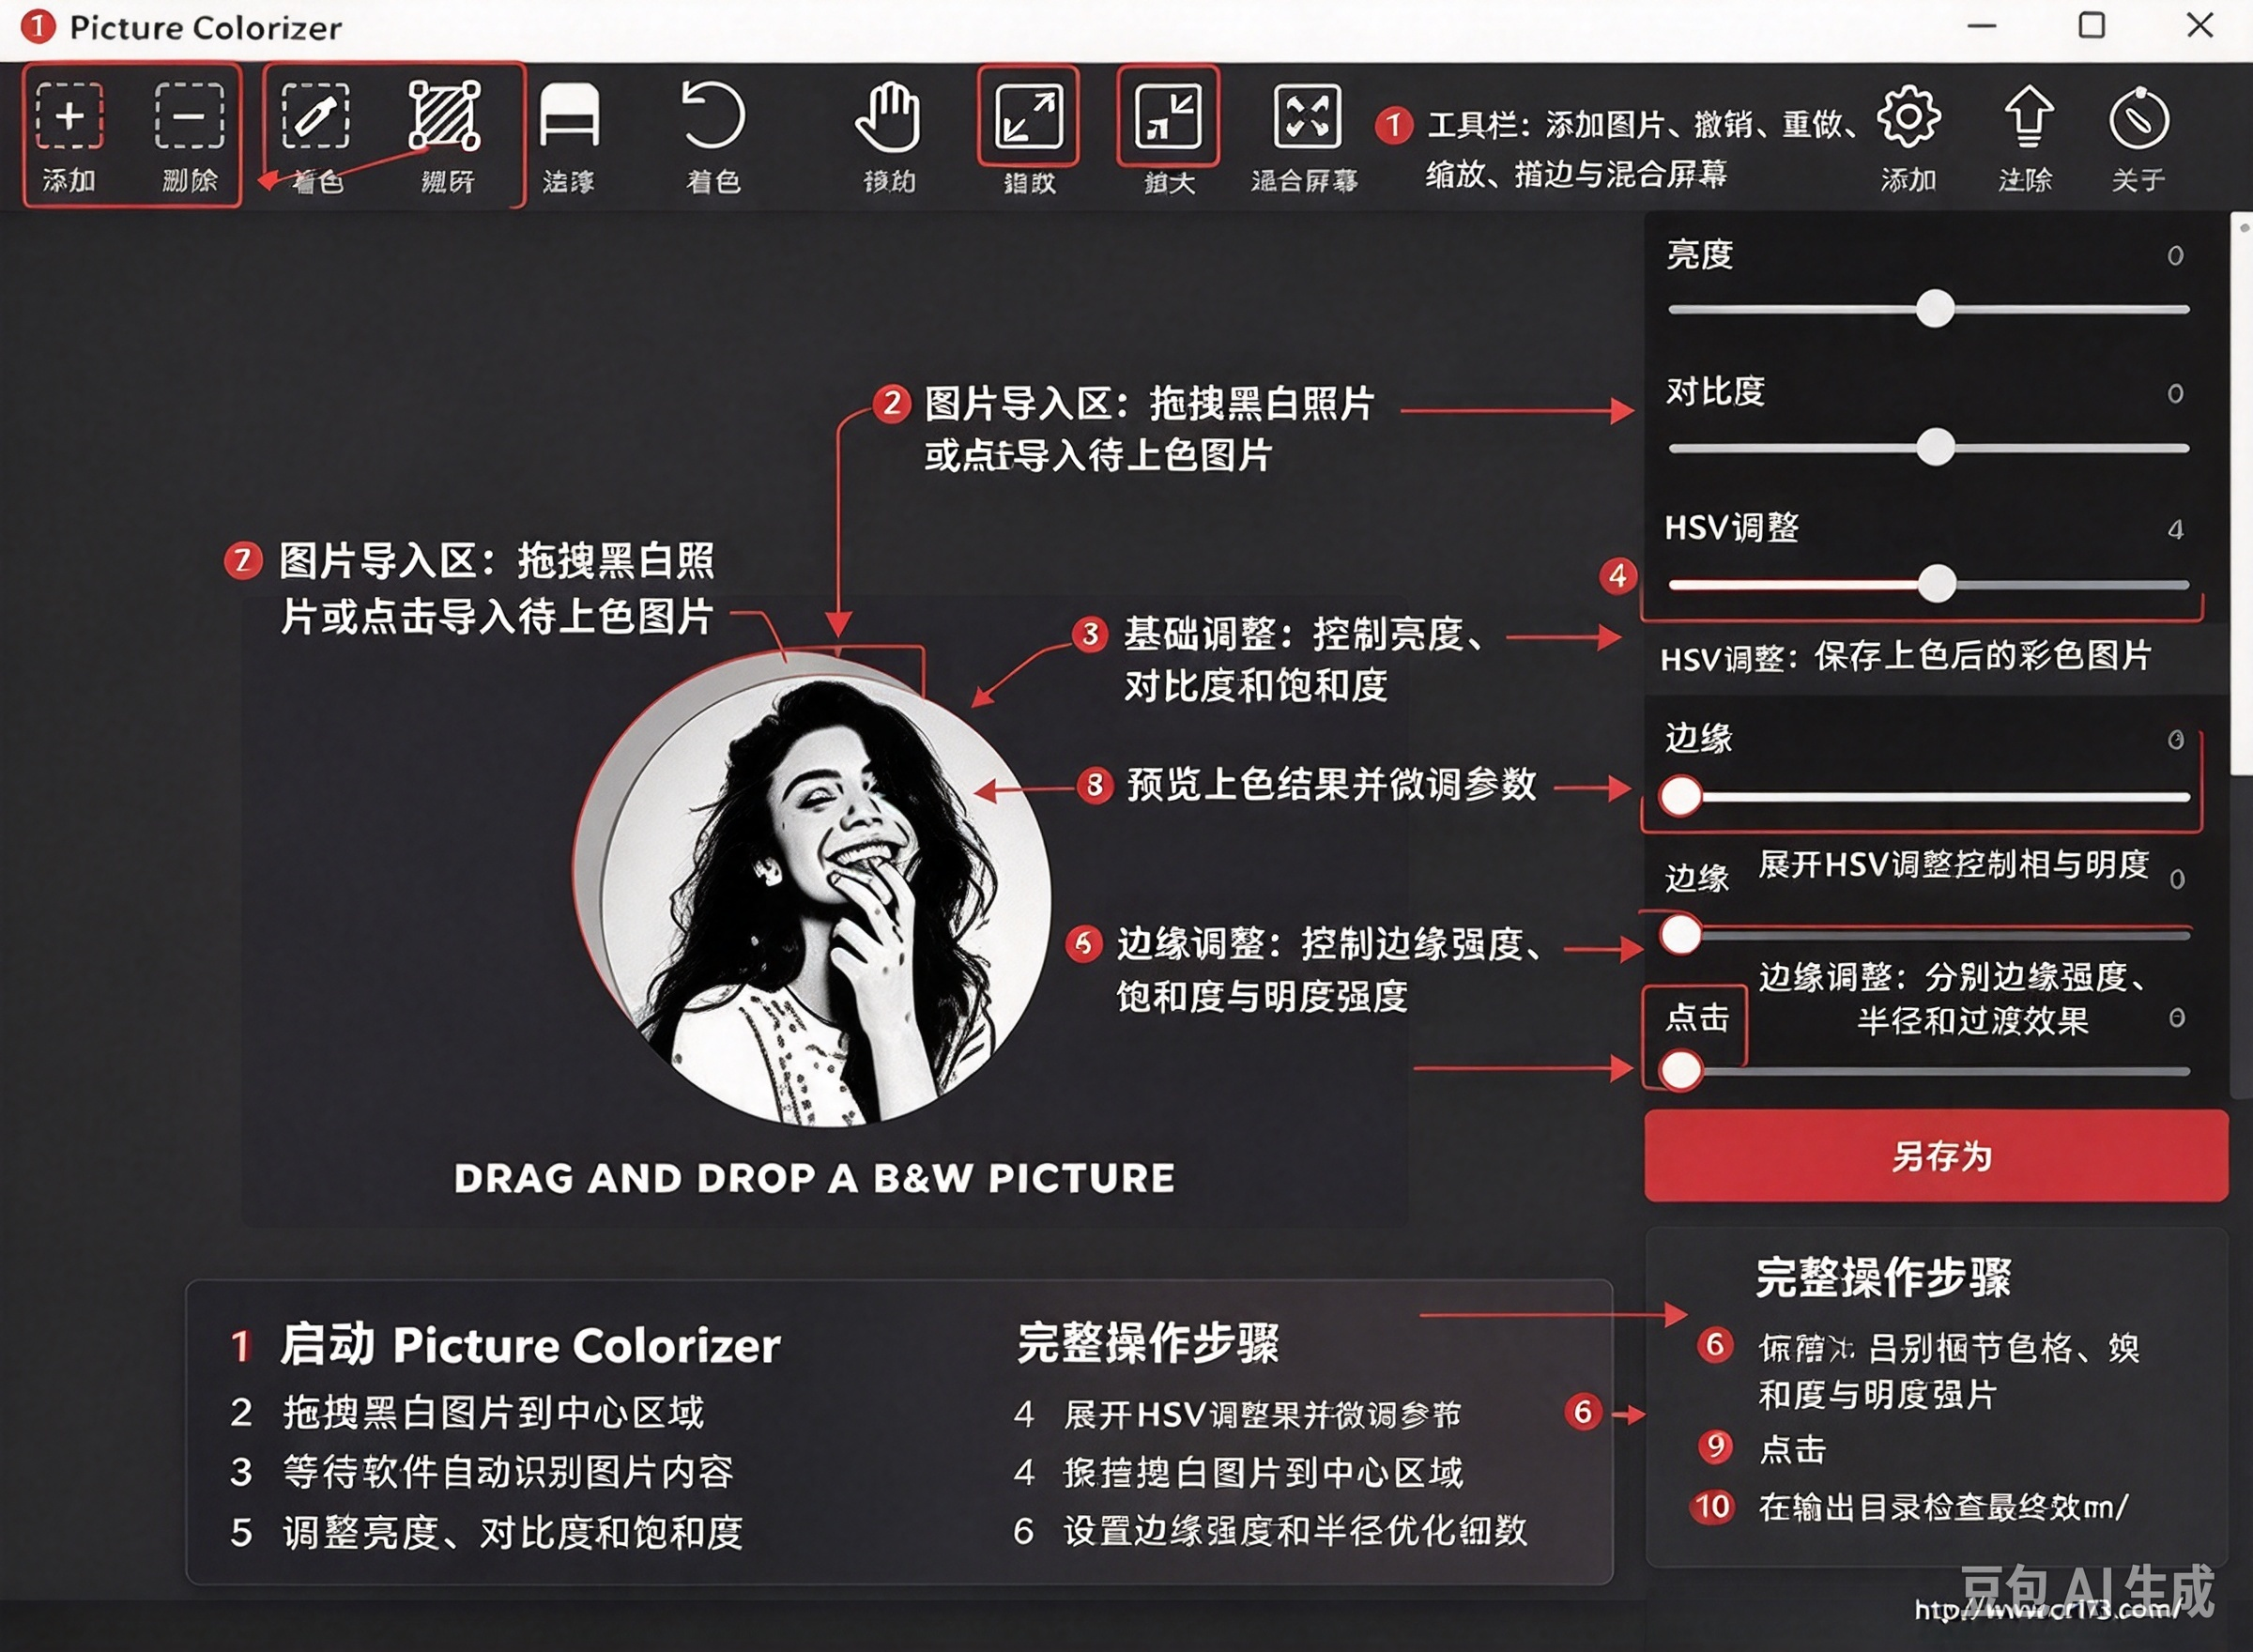
Task: Click the DRAG AND DROP A B&W PICTURE text
Action: pyautogui.click(x=814, y=1178)
